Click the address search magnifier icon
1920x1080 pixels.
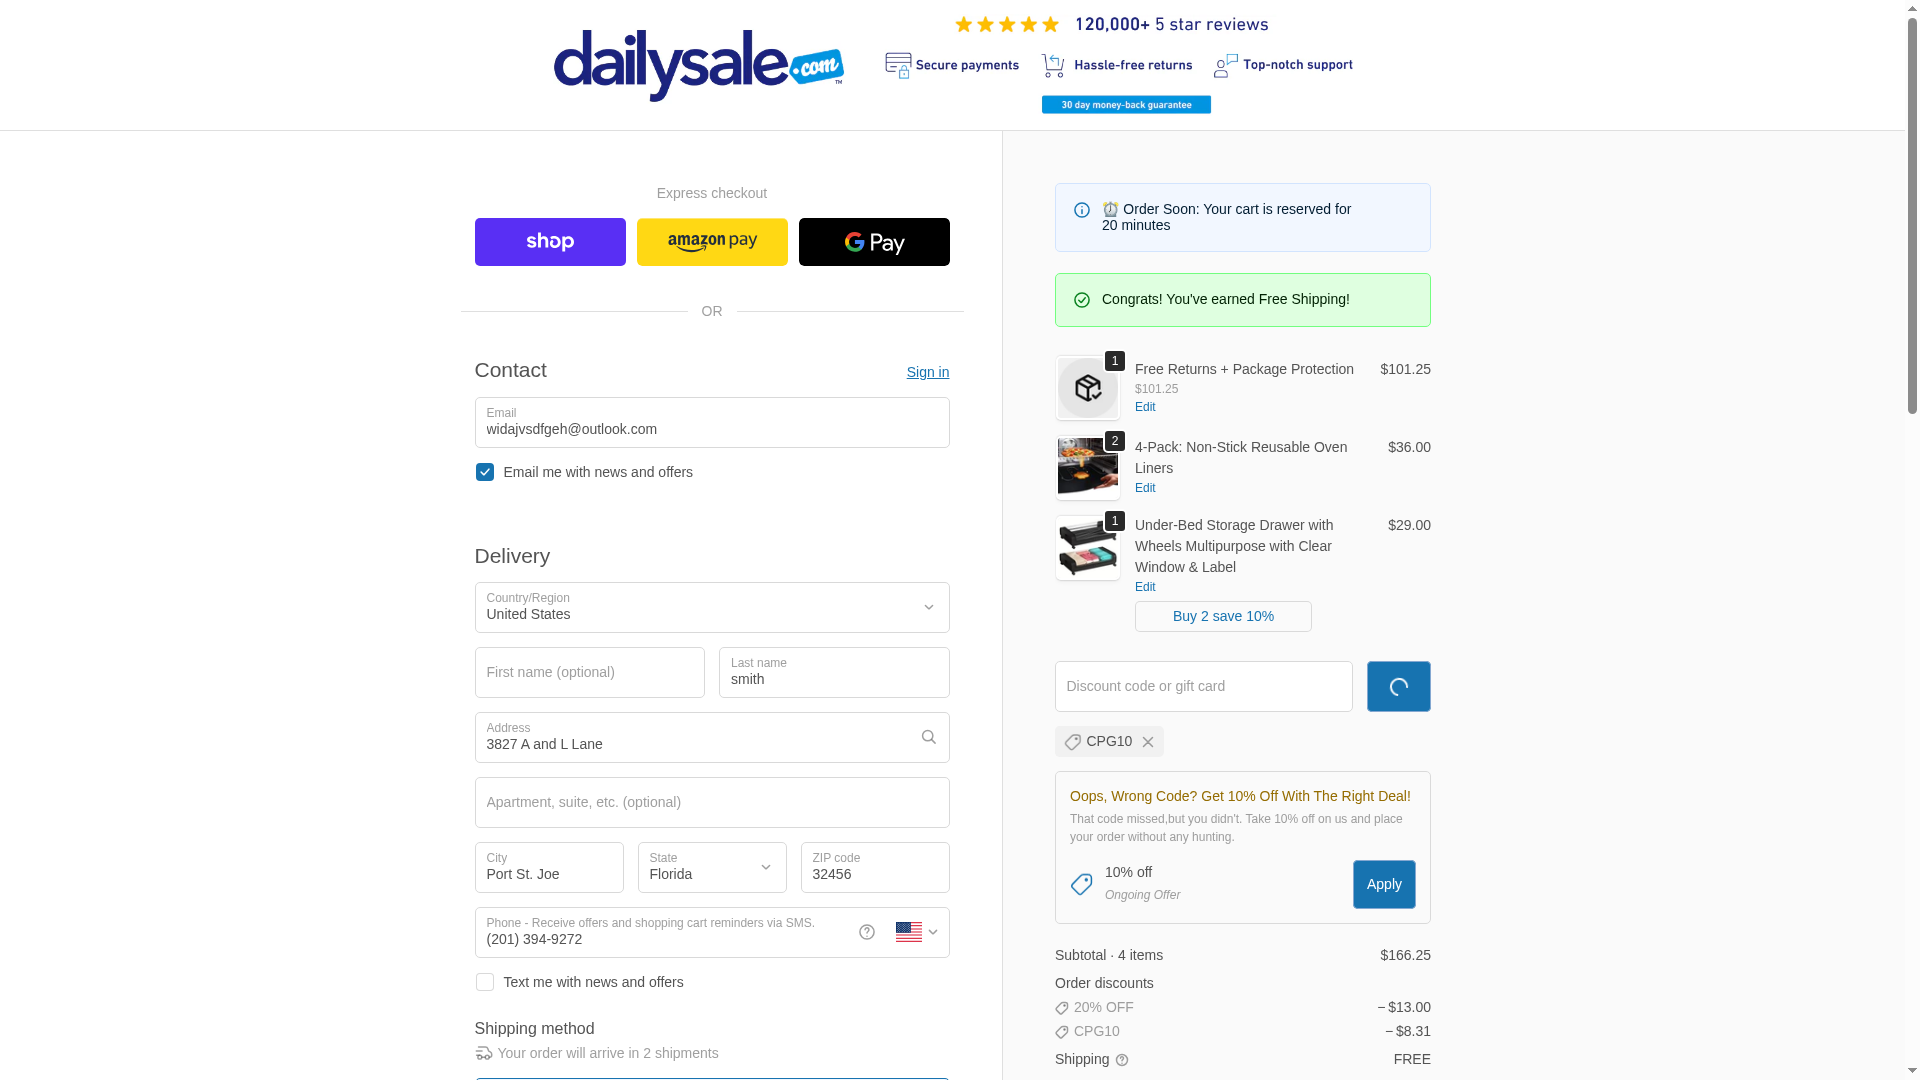(928, 738)
